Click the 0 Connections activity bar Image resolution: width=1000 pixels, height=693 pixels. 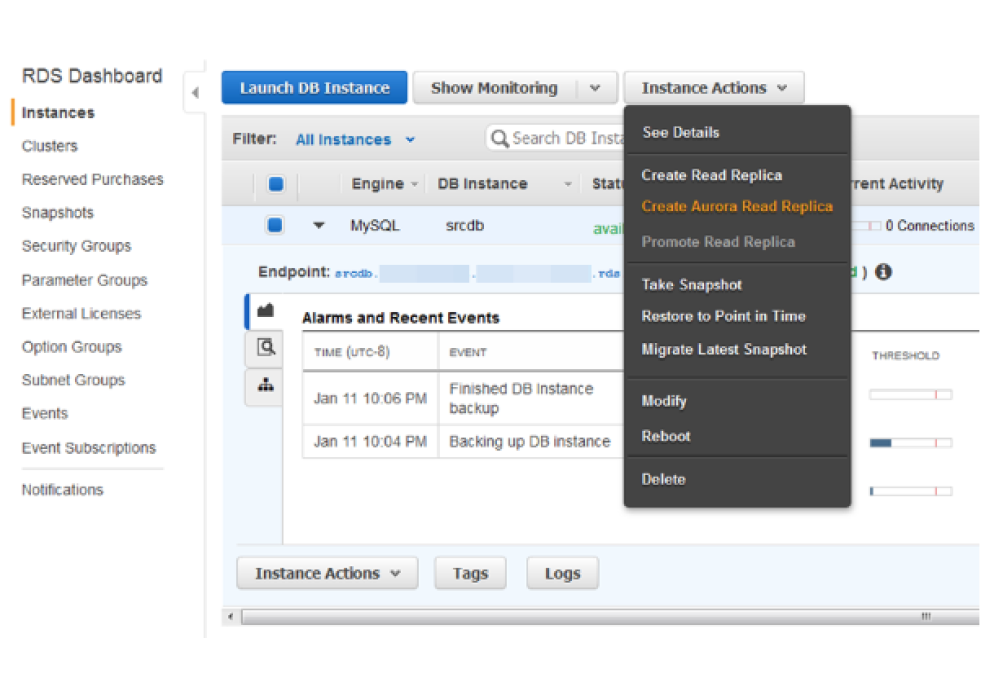click(866, 226)
